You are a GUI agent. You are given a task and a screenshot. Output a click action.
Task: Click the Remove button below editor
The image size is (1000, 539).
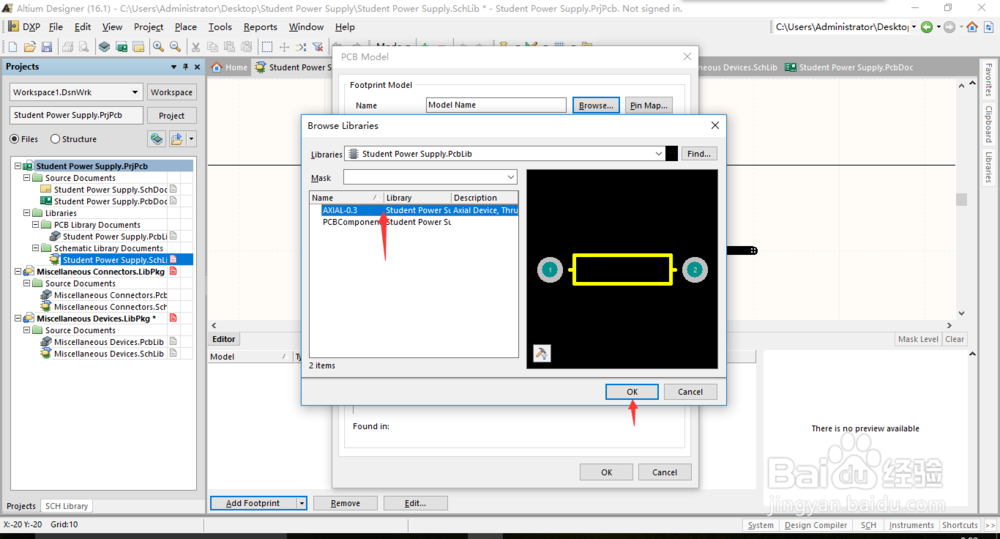[x=346, y=503]
